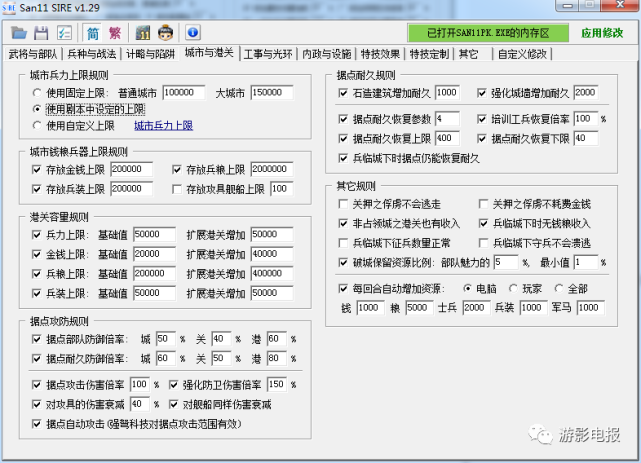Open the 计略与陷阱 tab
This screenshot has height=463, width=641.
pos(150,54)
